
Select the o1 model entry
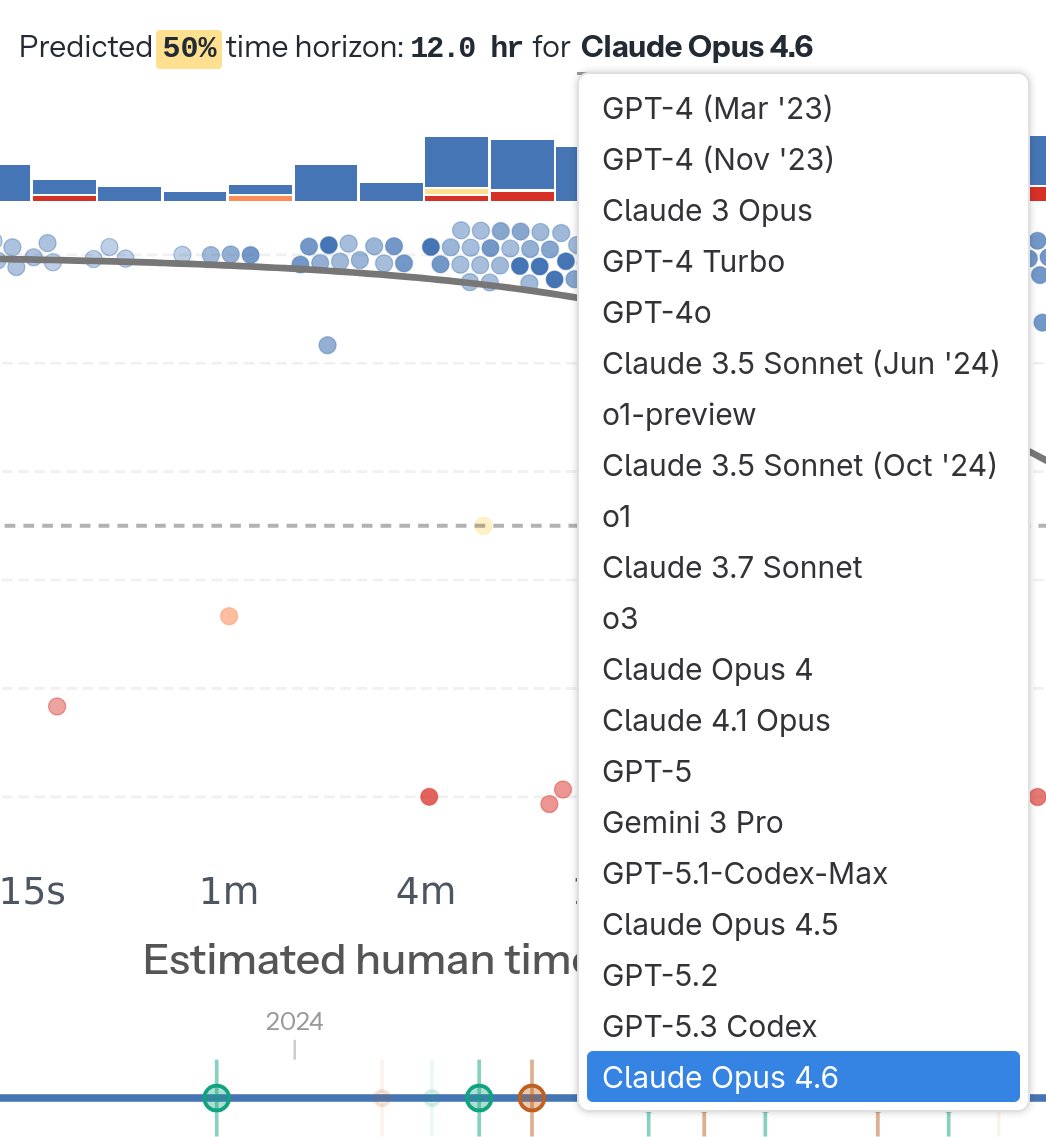[x=803, y=516]
